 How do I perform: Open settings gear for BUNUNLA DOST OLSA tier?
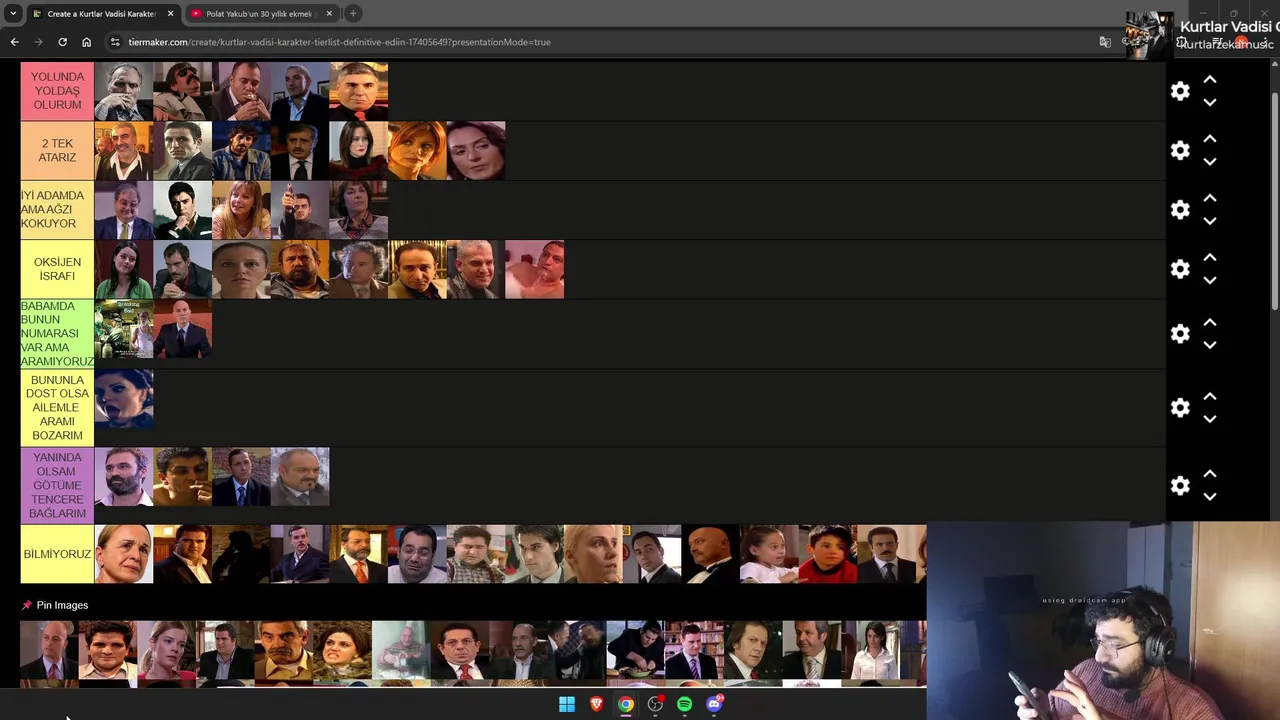coord(1180,408)
